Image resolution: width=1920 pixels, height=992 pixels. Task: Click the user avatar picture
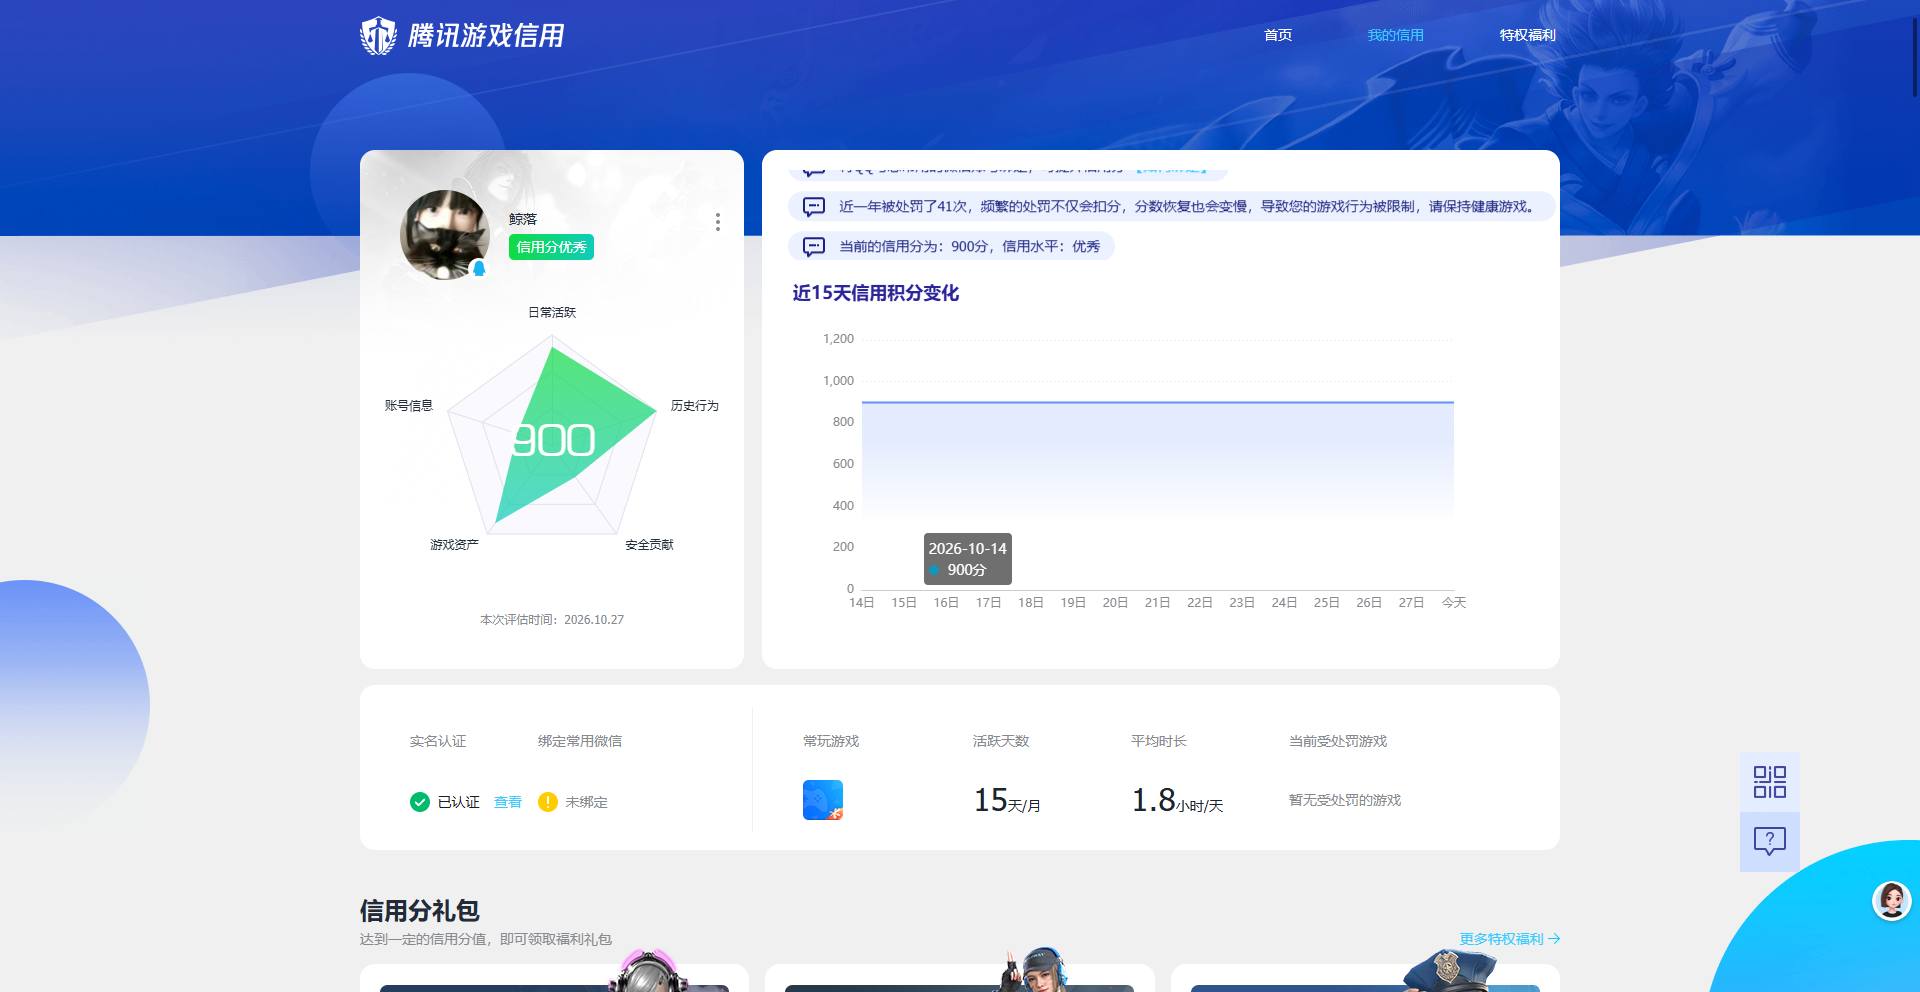coord(445,234)
